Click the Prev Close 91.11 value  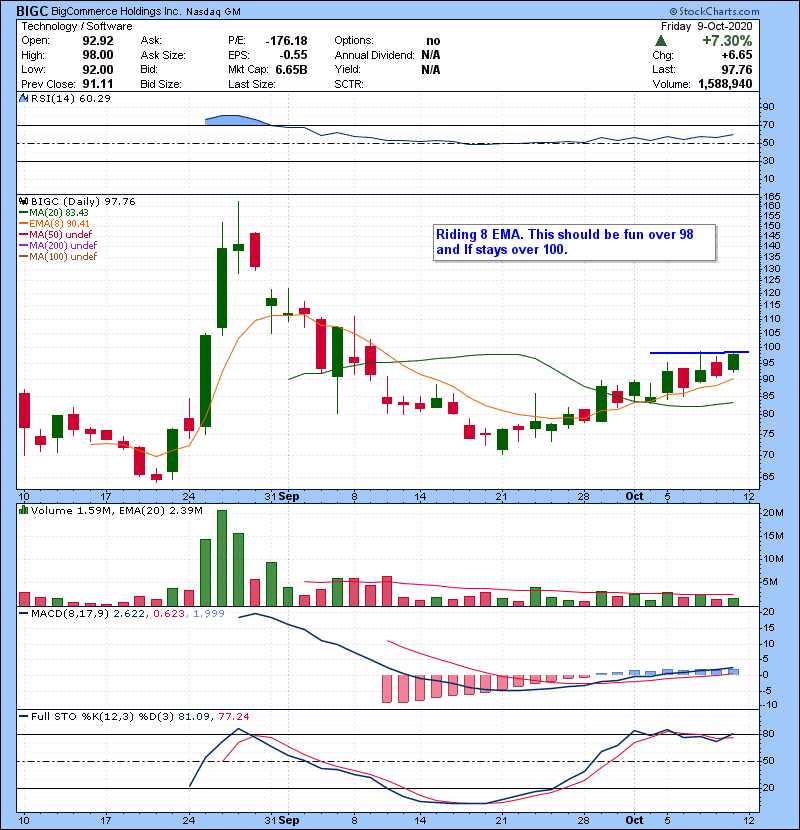98,84
